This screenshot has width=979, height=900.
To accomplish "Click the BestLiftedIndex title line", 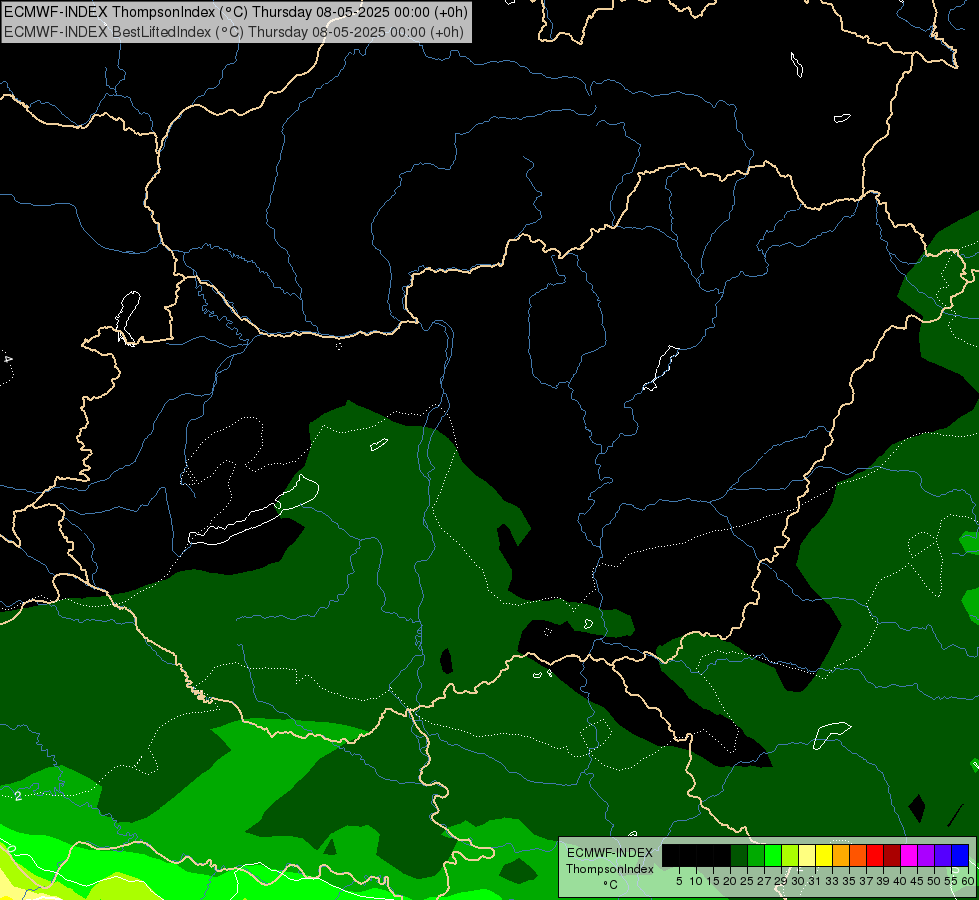I will tap(234, 32).
